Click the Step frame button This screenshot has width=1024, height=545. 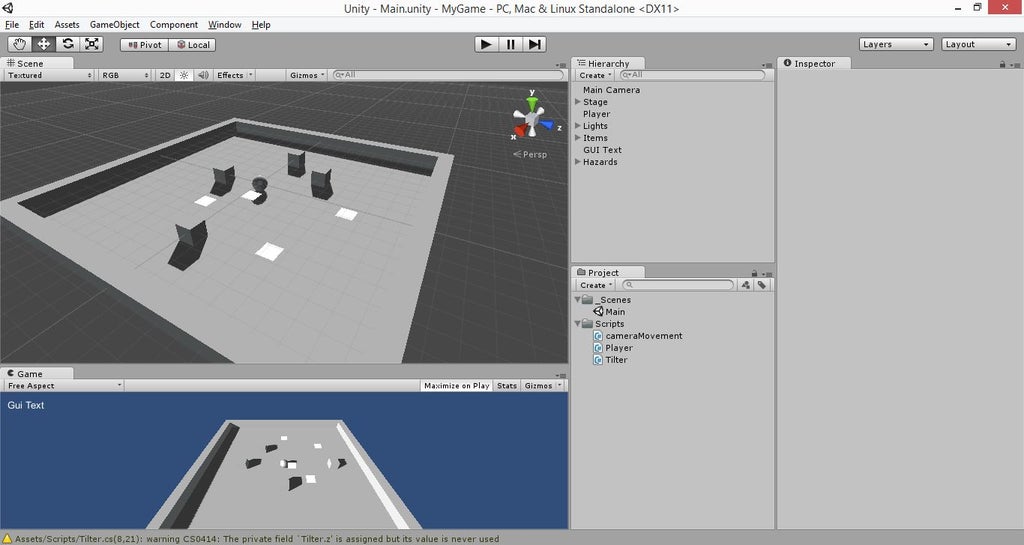pos(534,44)
